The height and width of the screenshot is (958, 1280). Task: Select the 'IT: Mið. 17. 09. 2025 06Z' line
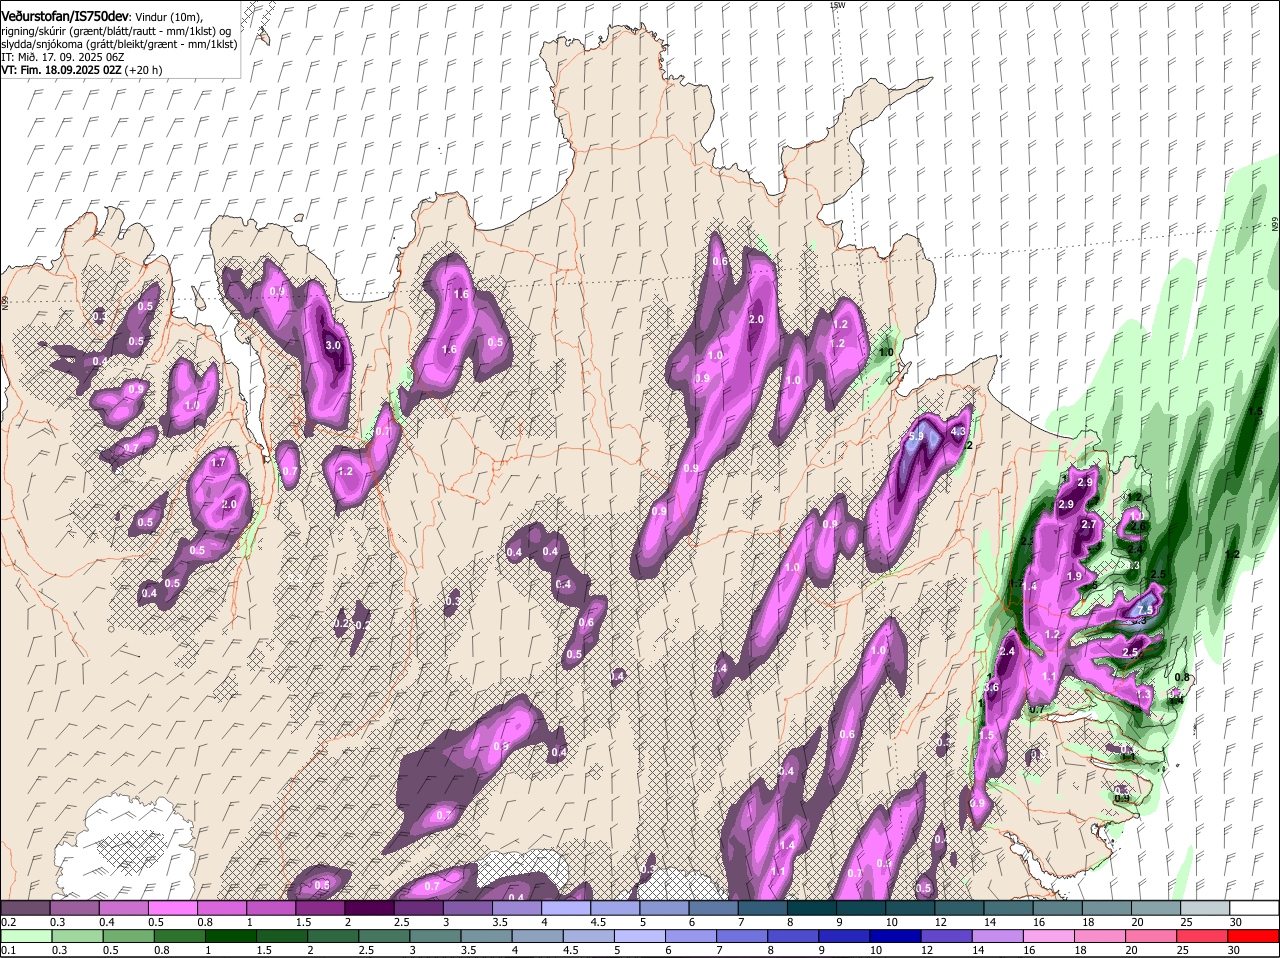pos(63,57)
